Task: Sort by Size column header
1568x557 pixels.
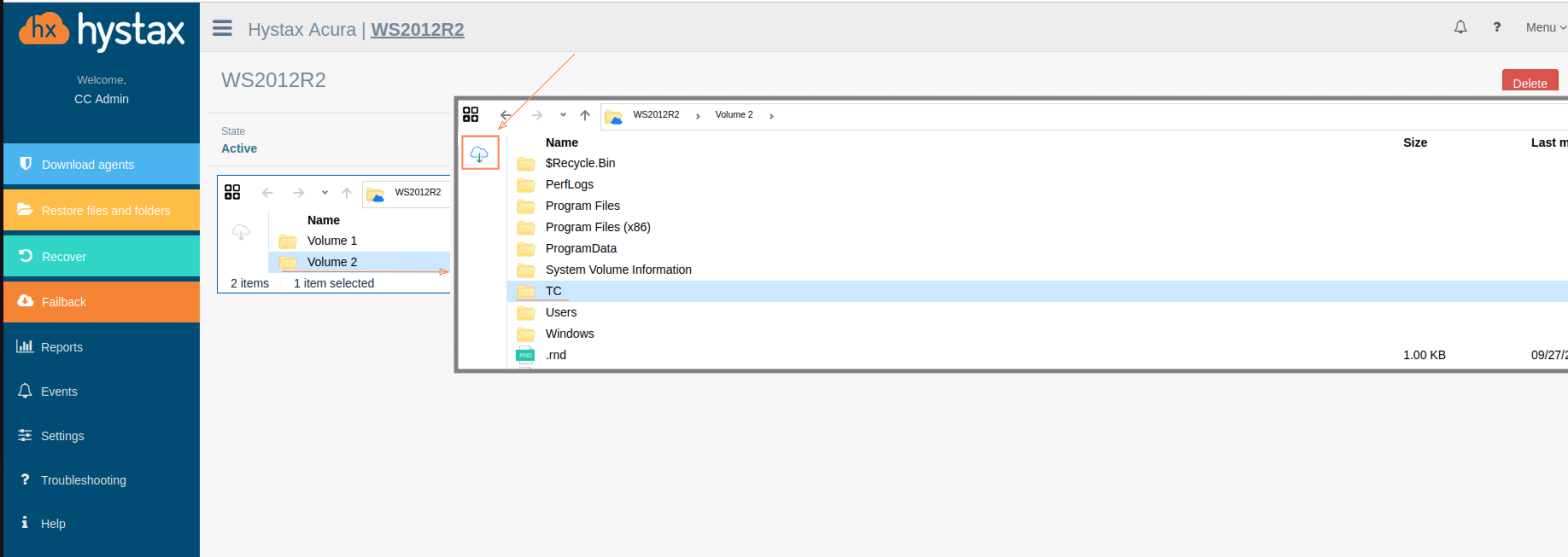Action: 1415,143
